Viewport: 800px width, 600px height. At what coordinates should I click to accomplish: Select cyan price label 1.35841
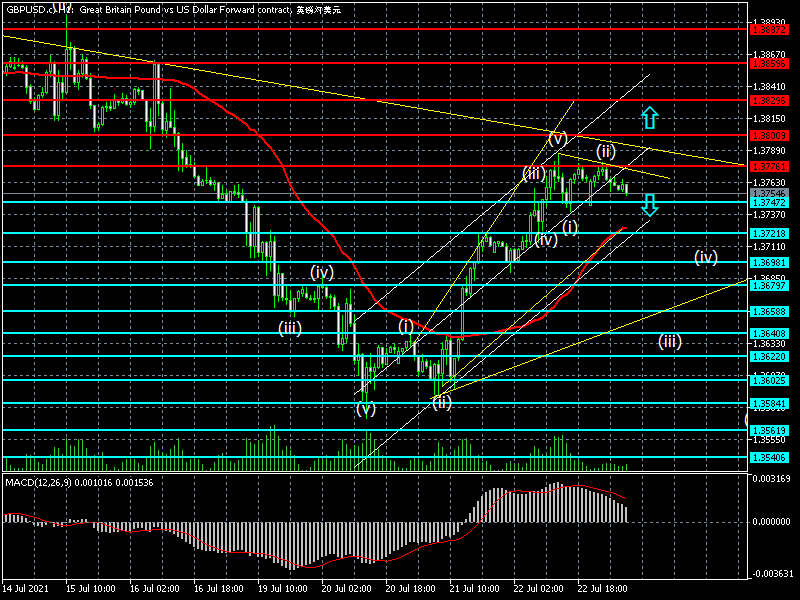(769, 404)
